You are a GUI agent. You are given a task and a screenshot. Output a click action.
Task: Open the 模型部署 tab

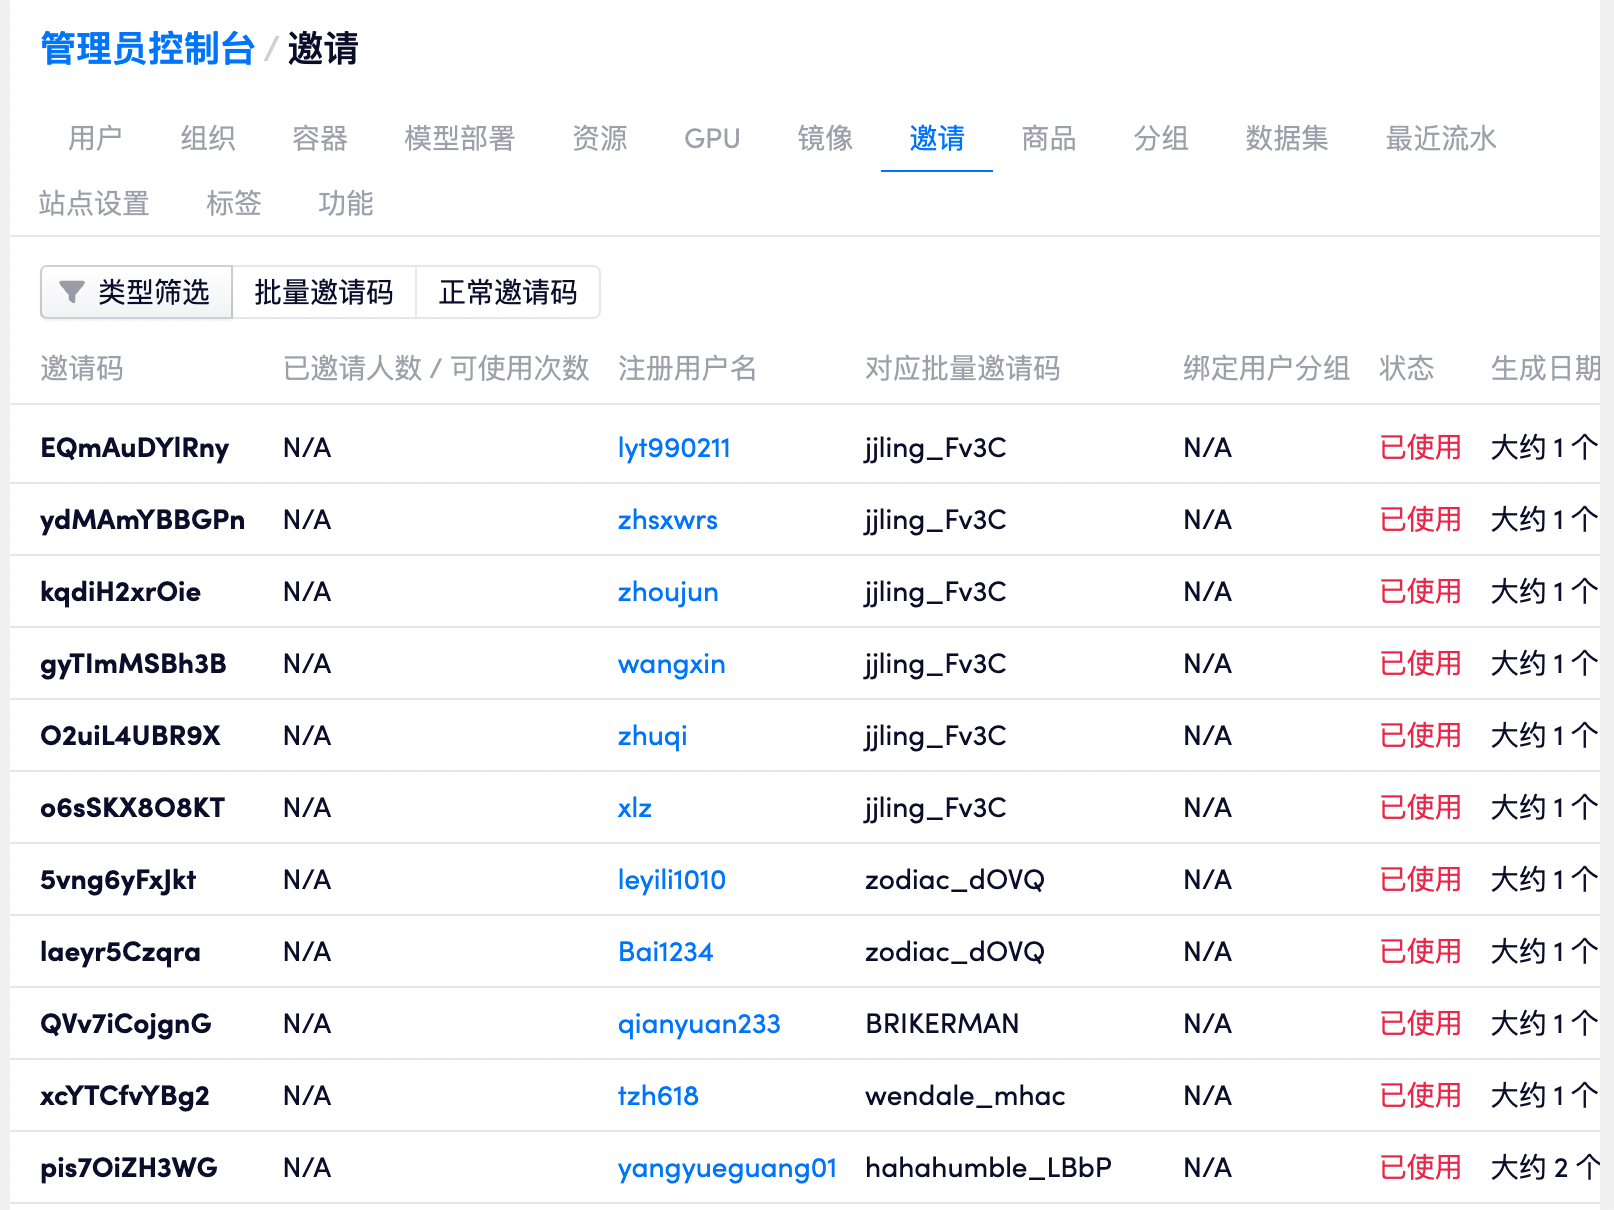click(x=459, y=138)
